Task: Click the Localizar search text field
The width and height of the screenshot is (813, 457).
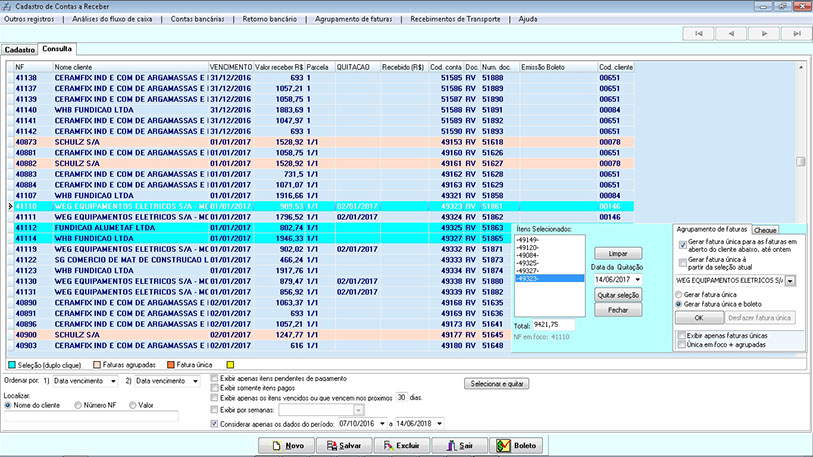Action: tap(90, 417)
